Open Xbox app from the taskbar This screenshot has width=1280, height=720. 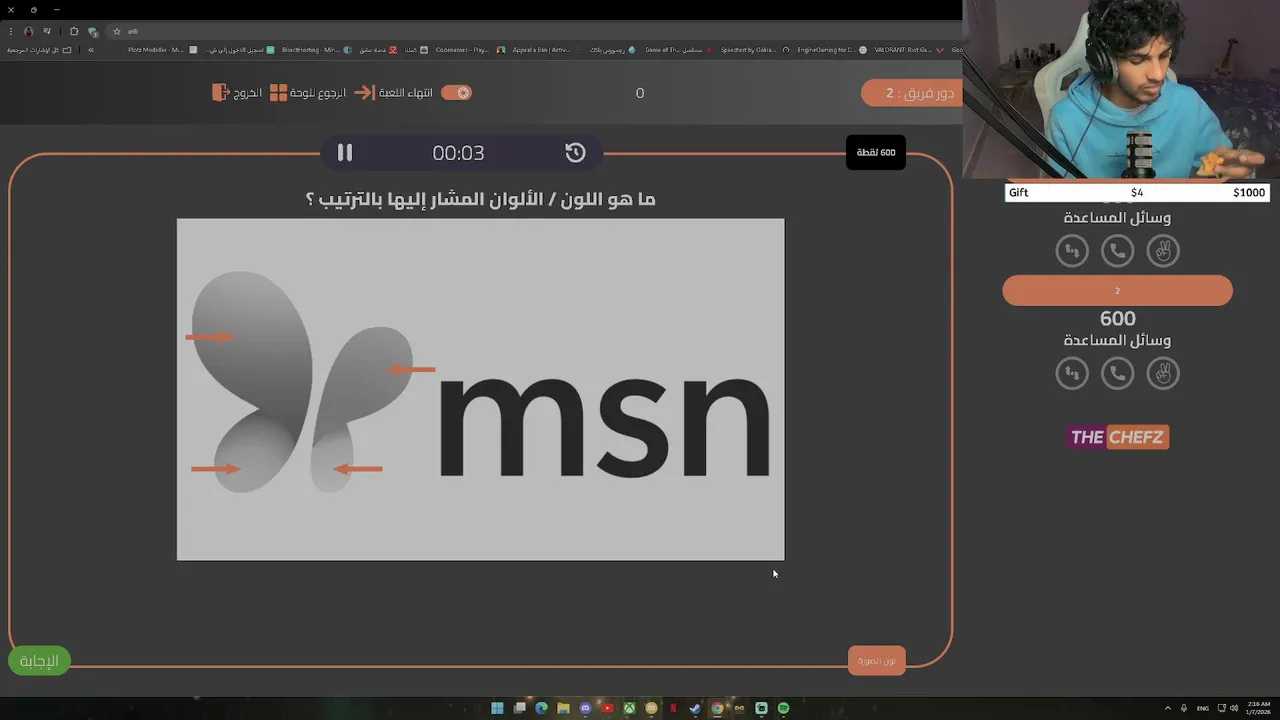point(629,708)
